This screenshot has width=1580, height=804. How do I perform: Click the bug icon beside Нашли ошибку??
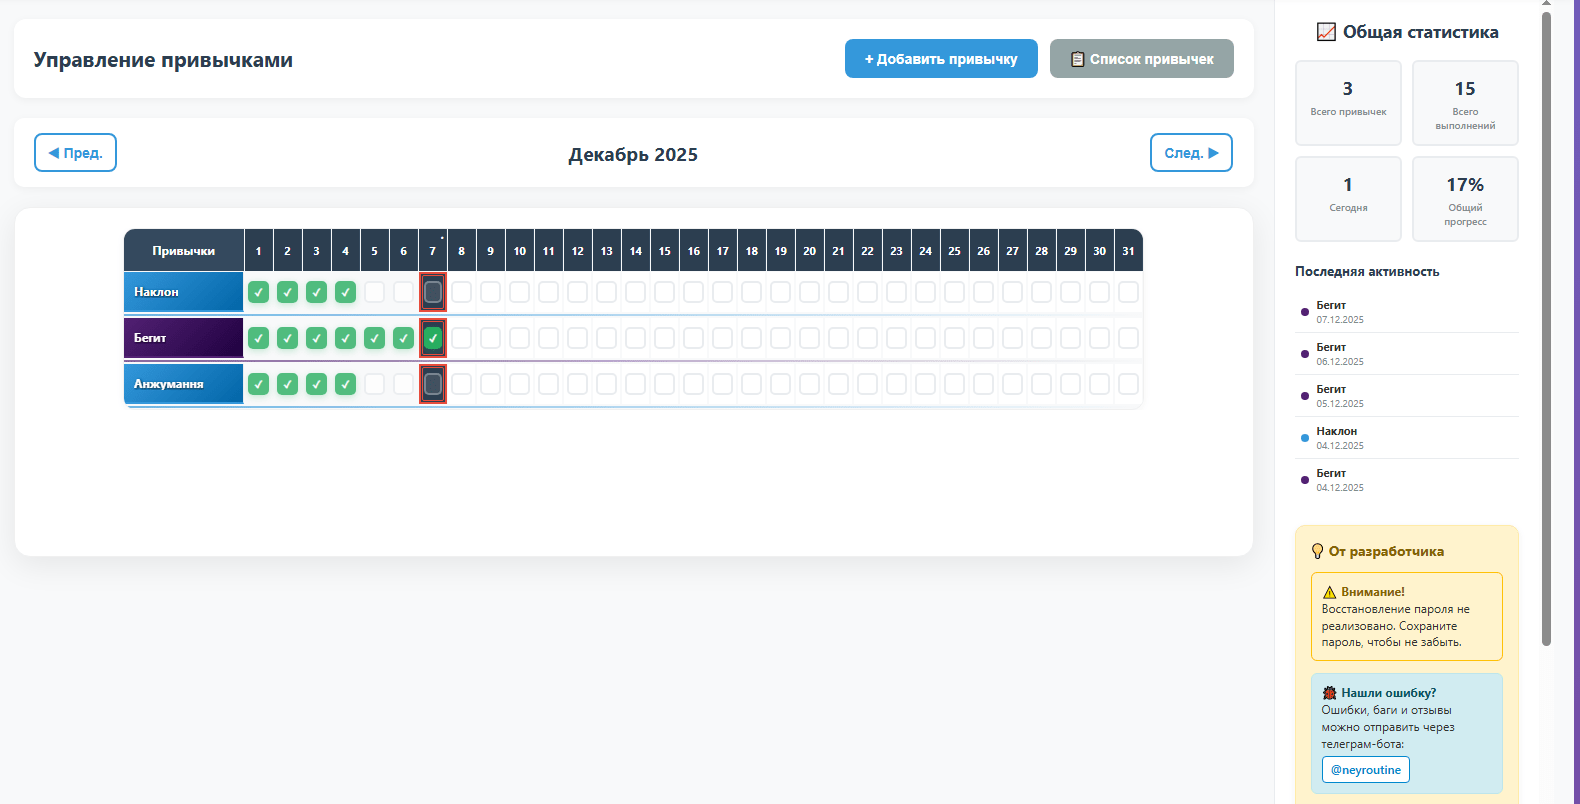1329,693
